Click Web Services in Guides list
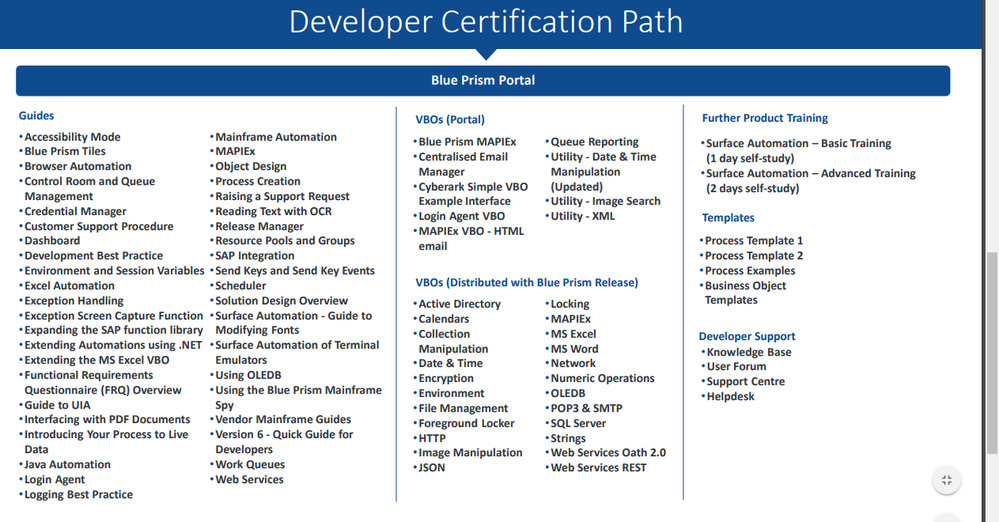Viewport: 999px width, 522px height. [x=249, y=479]
